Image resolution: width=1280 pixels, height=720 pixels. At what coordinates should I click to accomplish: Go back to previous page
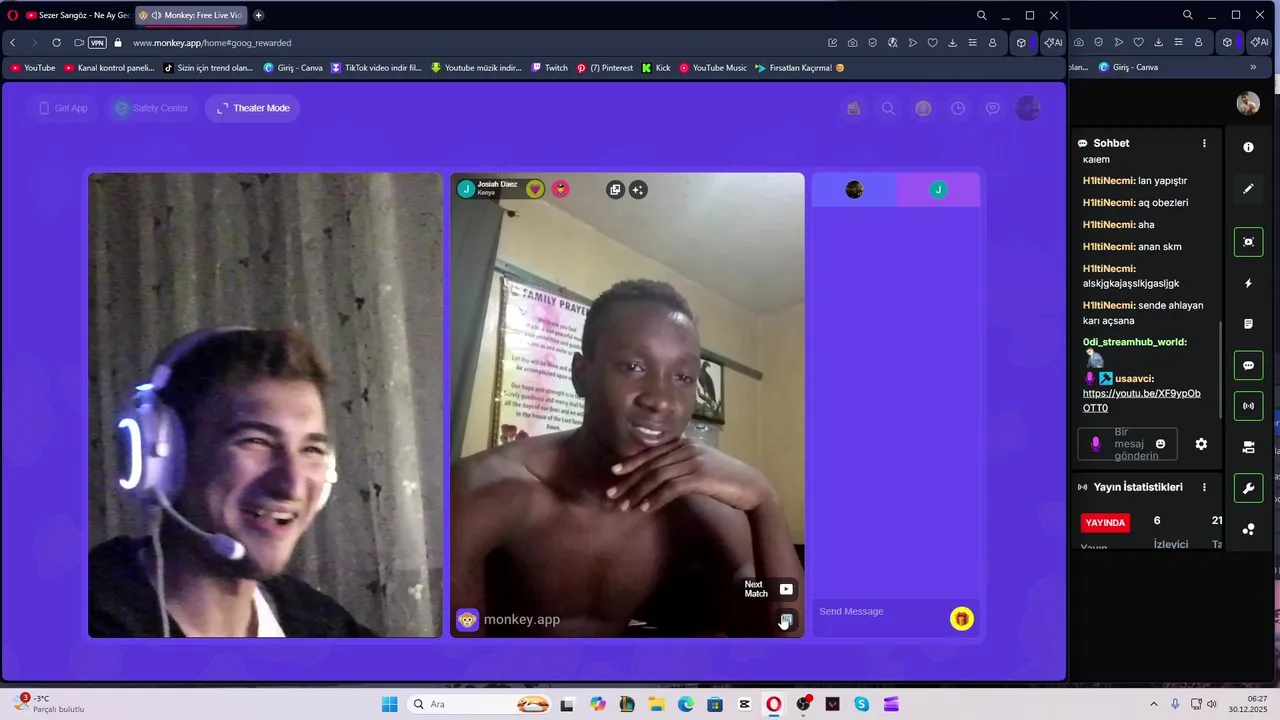click(13, 43)
